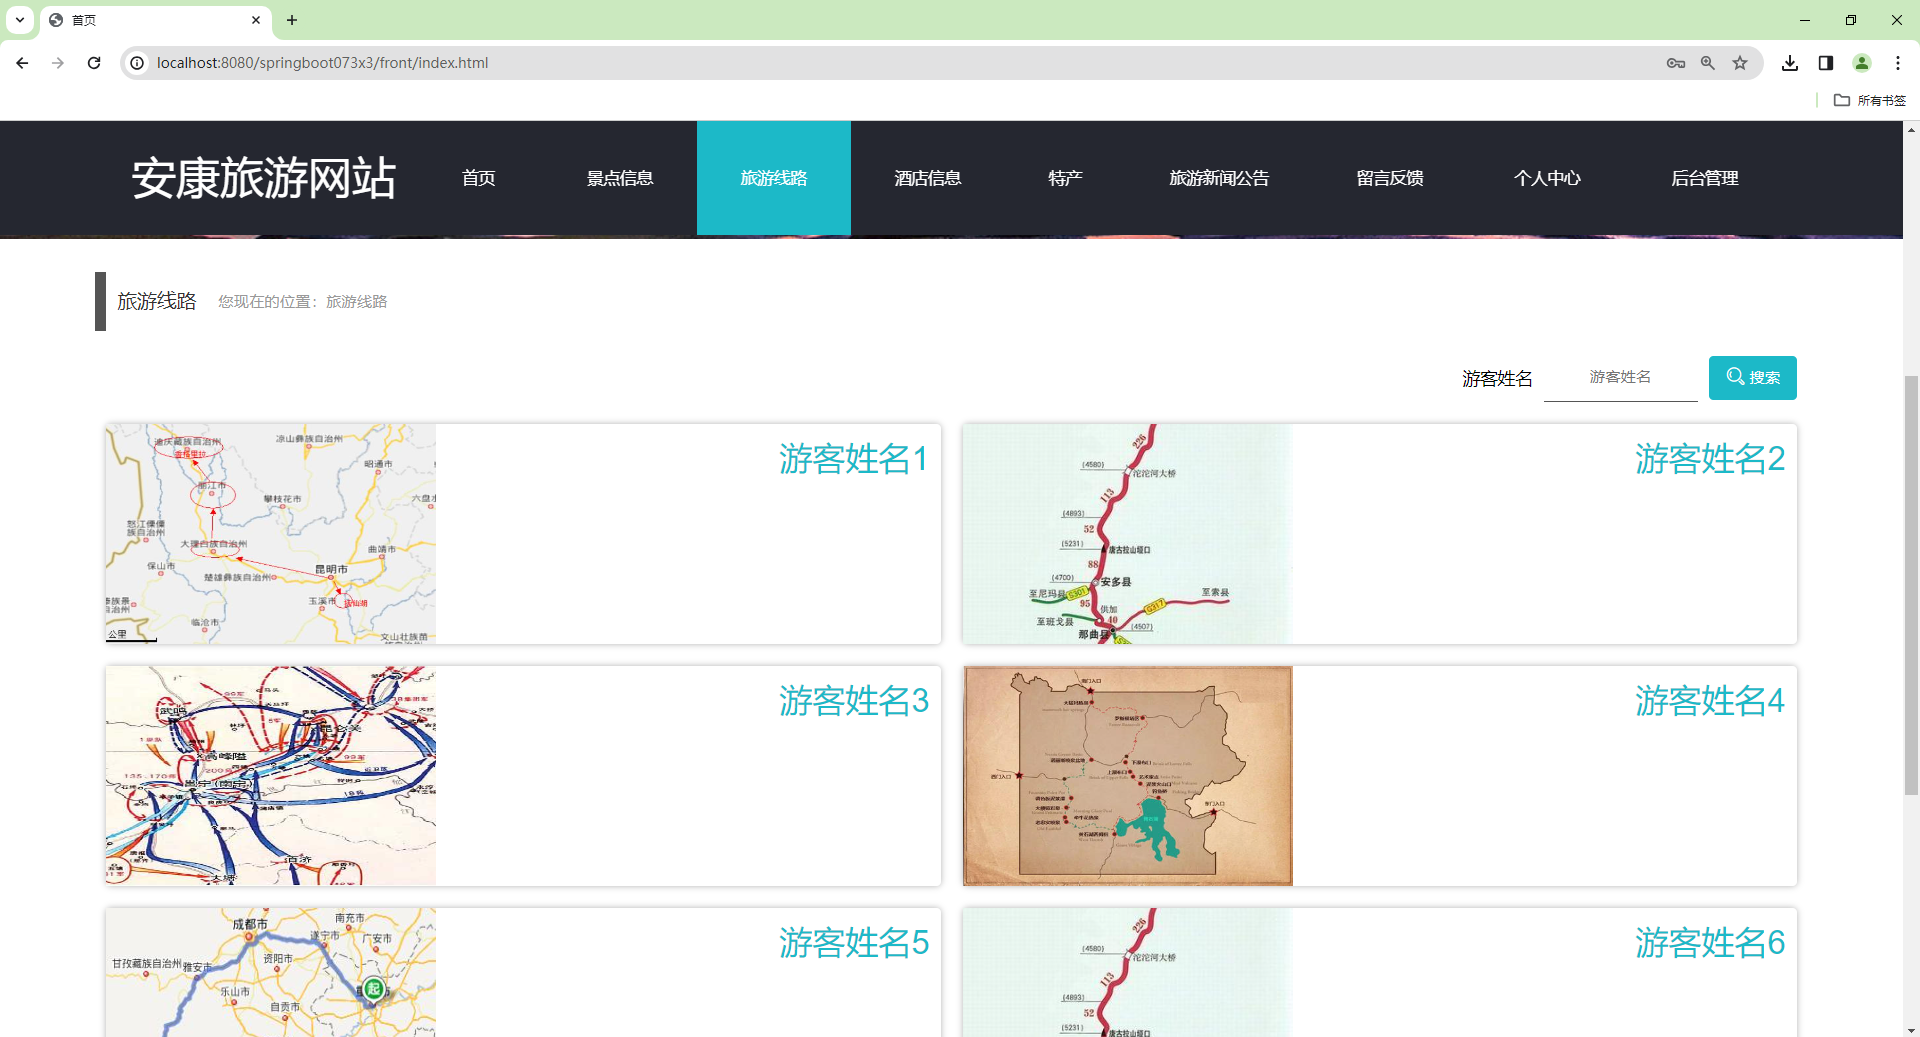Click the 游客姓名1 card title
This screenshot has height=1037, width=1920.
tap(854, 459)
